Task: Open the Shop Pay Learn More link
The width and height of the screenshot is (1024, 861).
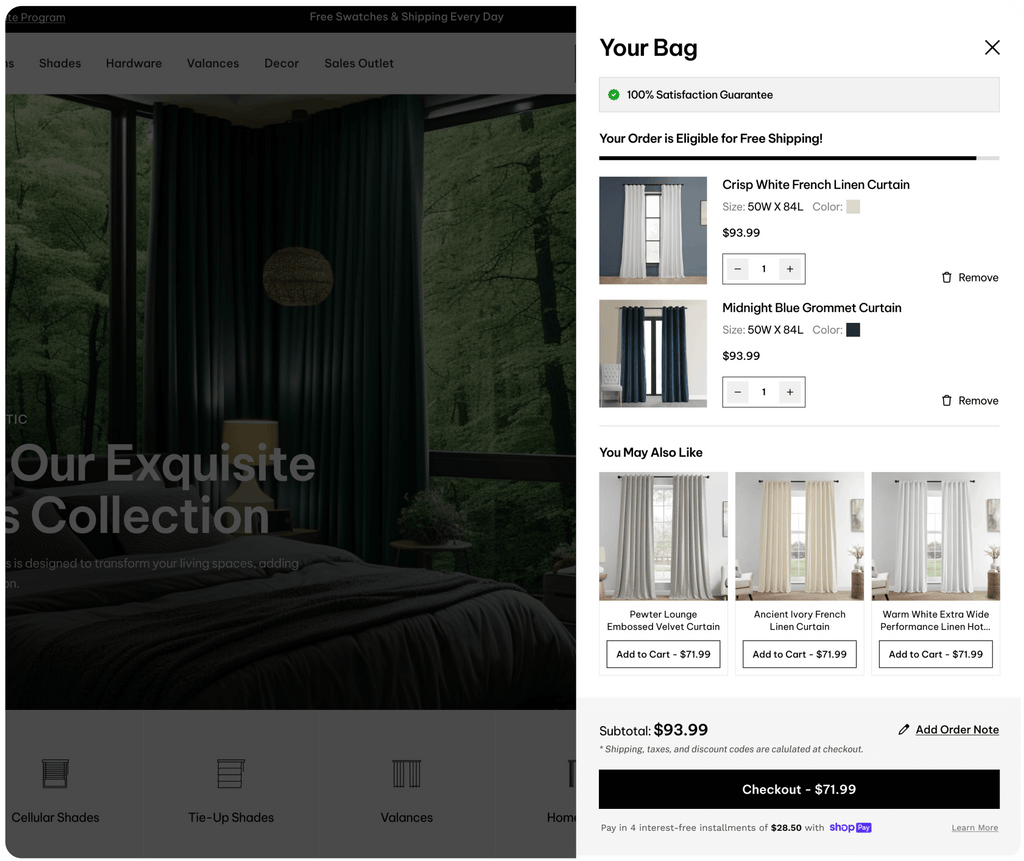Action: 974,828
